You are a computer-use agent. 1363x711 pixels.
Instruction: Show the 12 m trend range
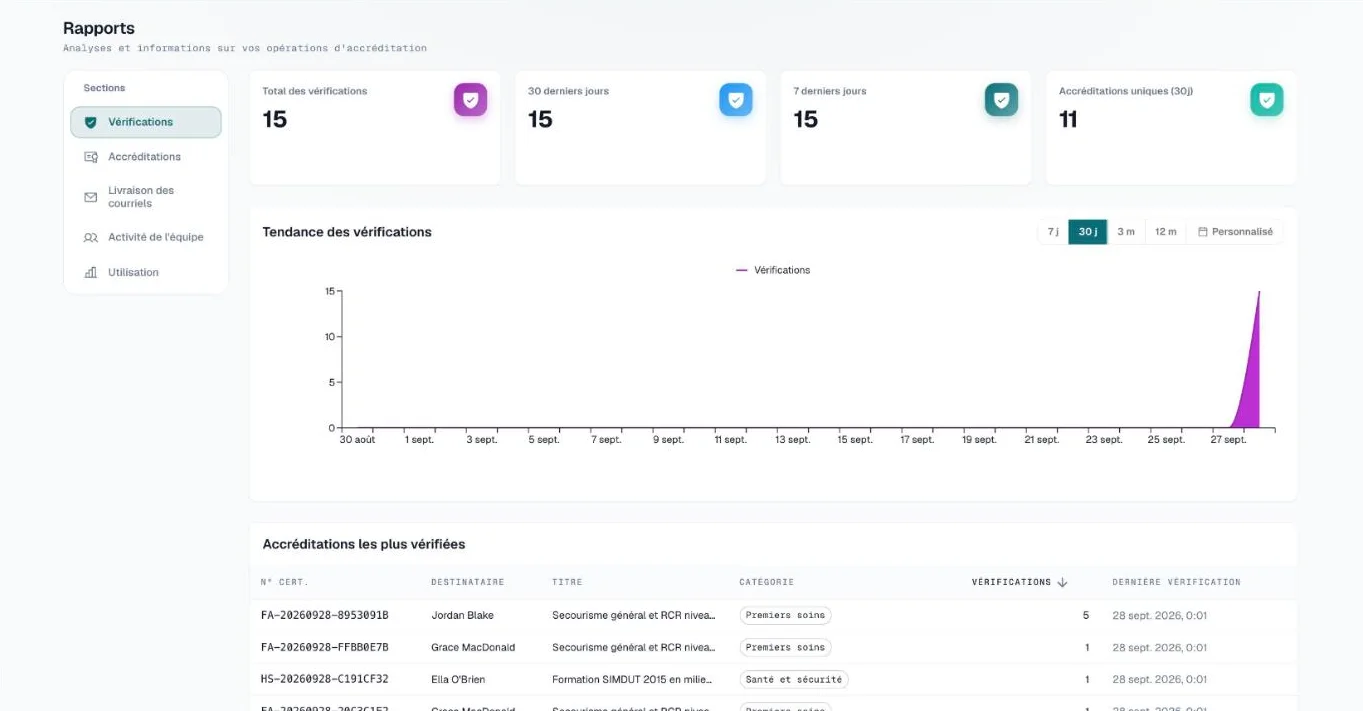coord(1166,232)
